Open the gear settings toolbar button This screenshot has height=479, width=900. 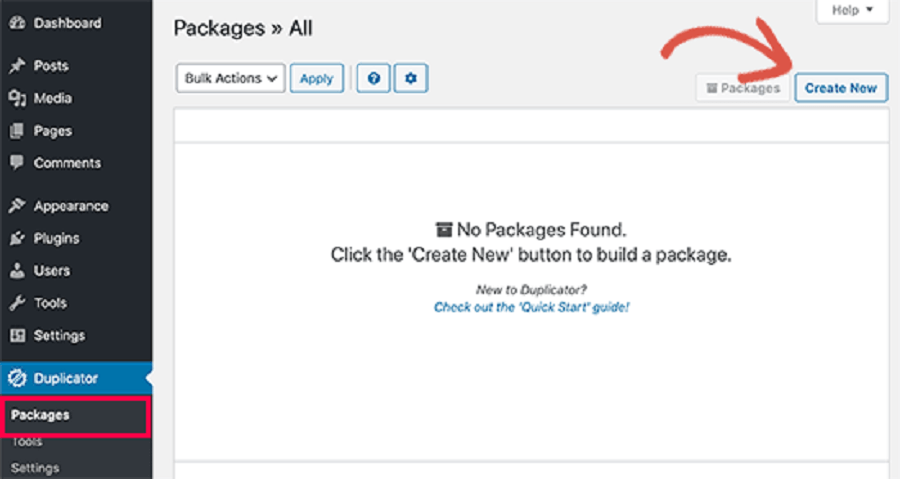pos(410,78)
